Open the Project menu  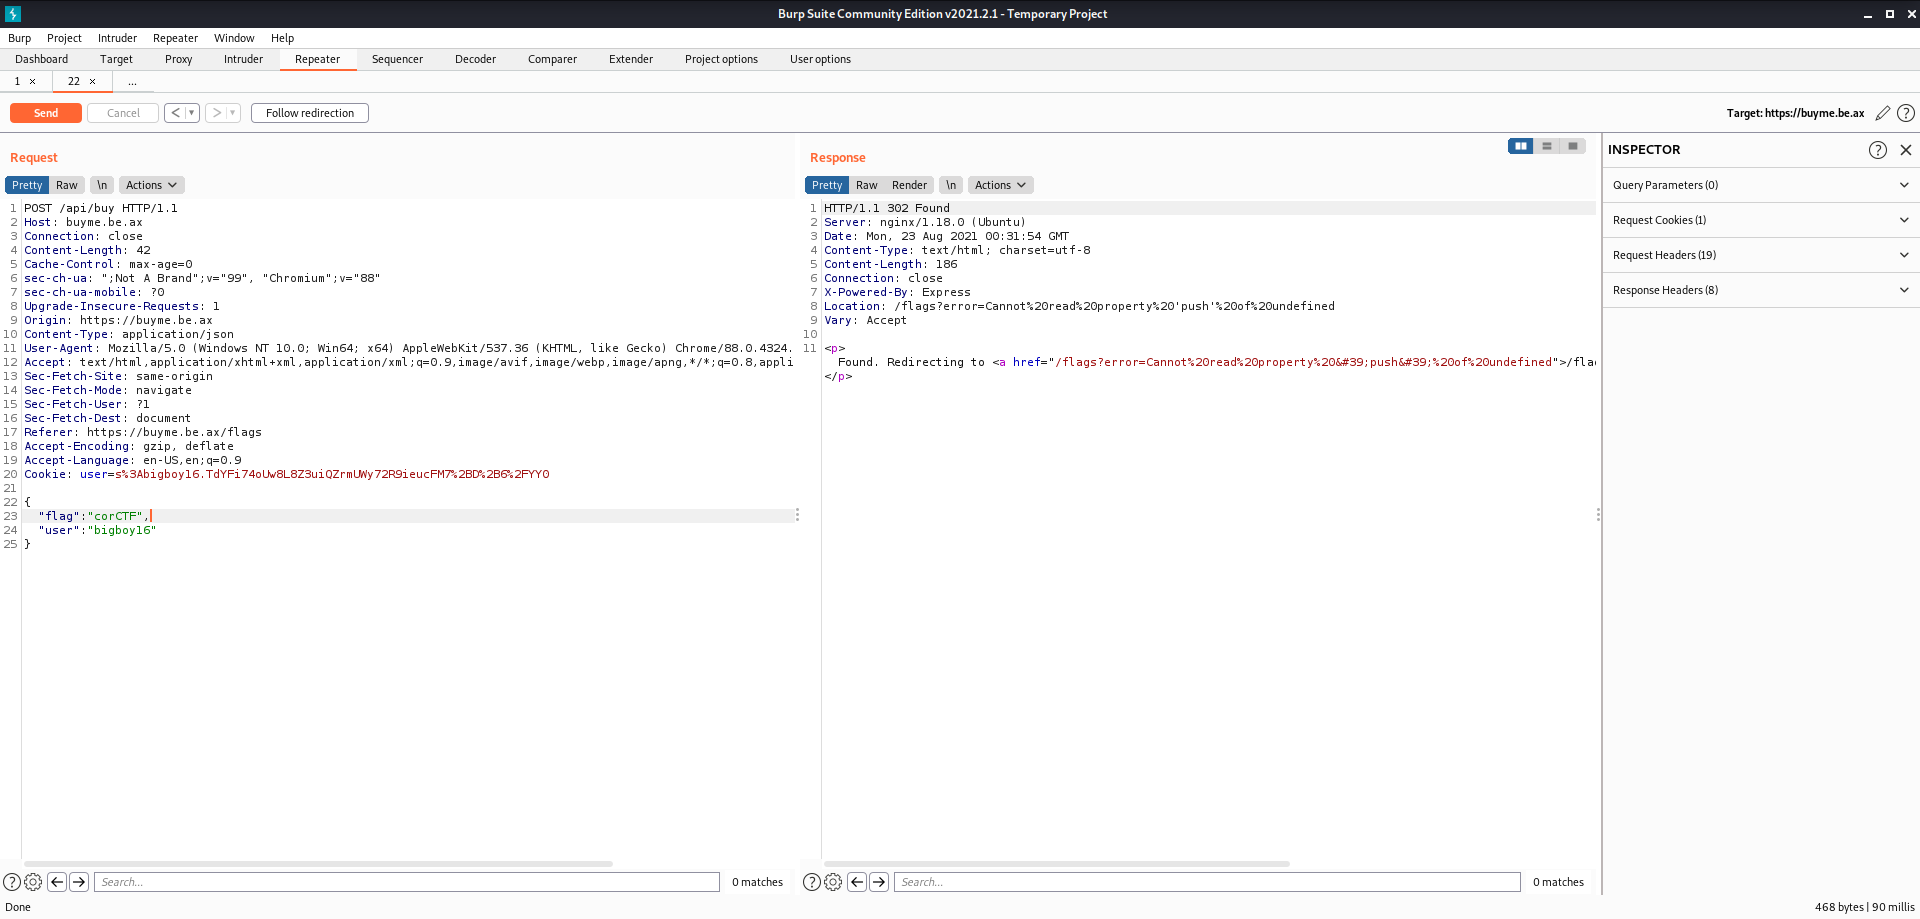pos(64,38)
